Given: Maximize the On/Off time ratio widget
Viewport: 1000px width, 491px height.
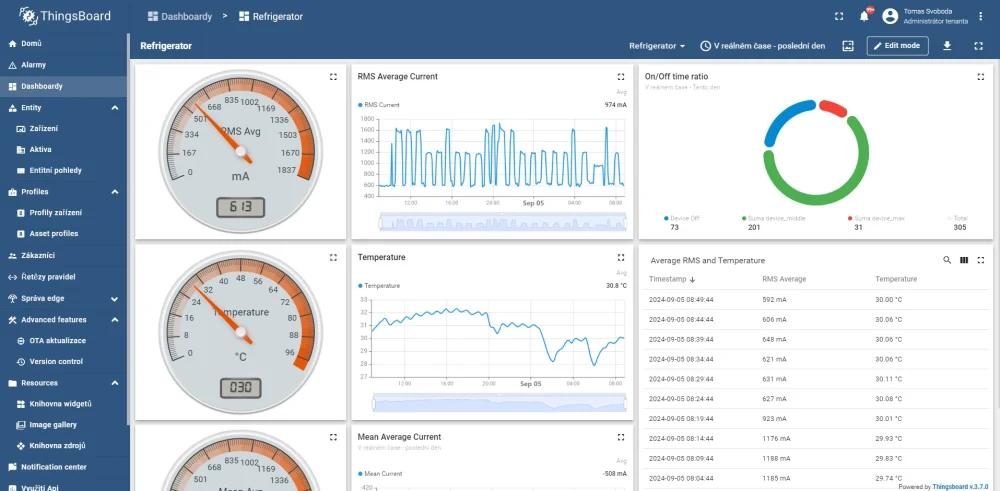Looking at the screenshot, I should pyautogui.click(x=981, y=77).
